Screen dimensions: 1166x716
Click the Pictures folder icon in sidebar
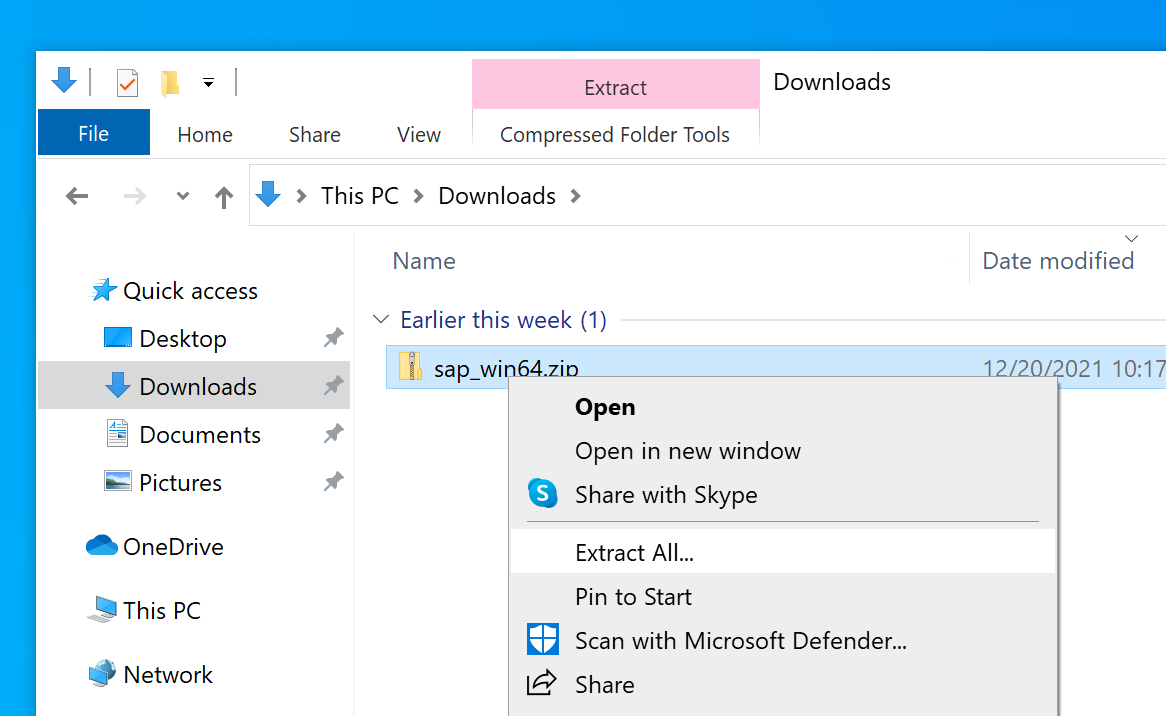(118, 482)
